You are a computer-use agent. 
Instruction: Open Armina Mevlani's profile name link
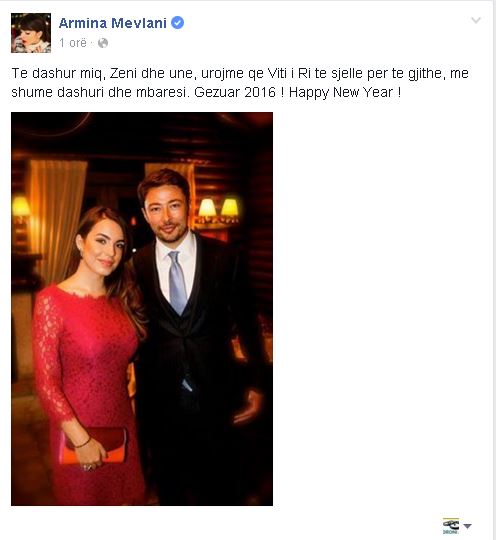[x=113, y=23]
